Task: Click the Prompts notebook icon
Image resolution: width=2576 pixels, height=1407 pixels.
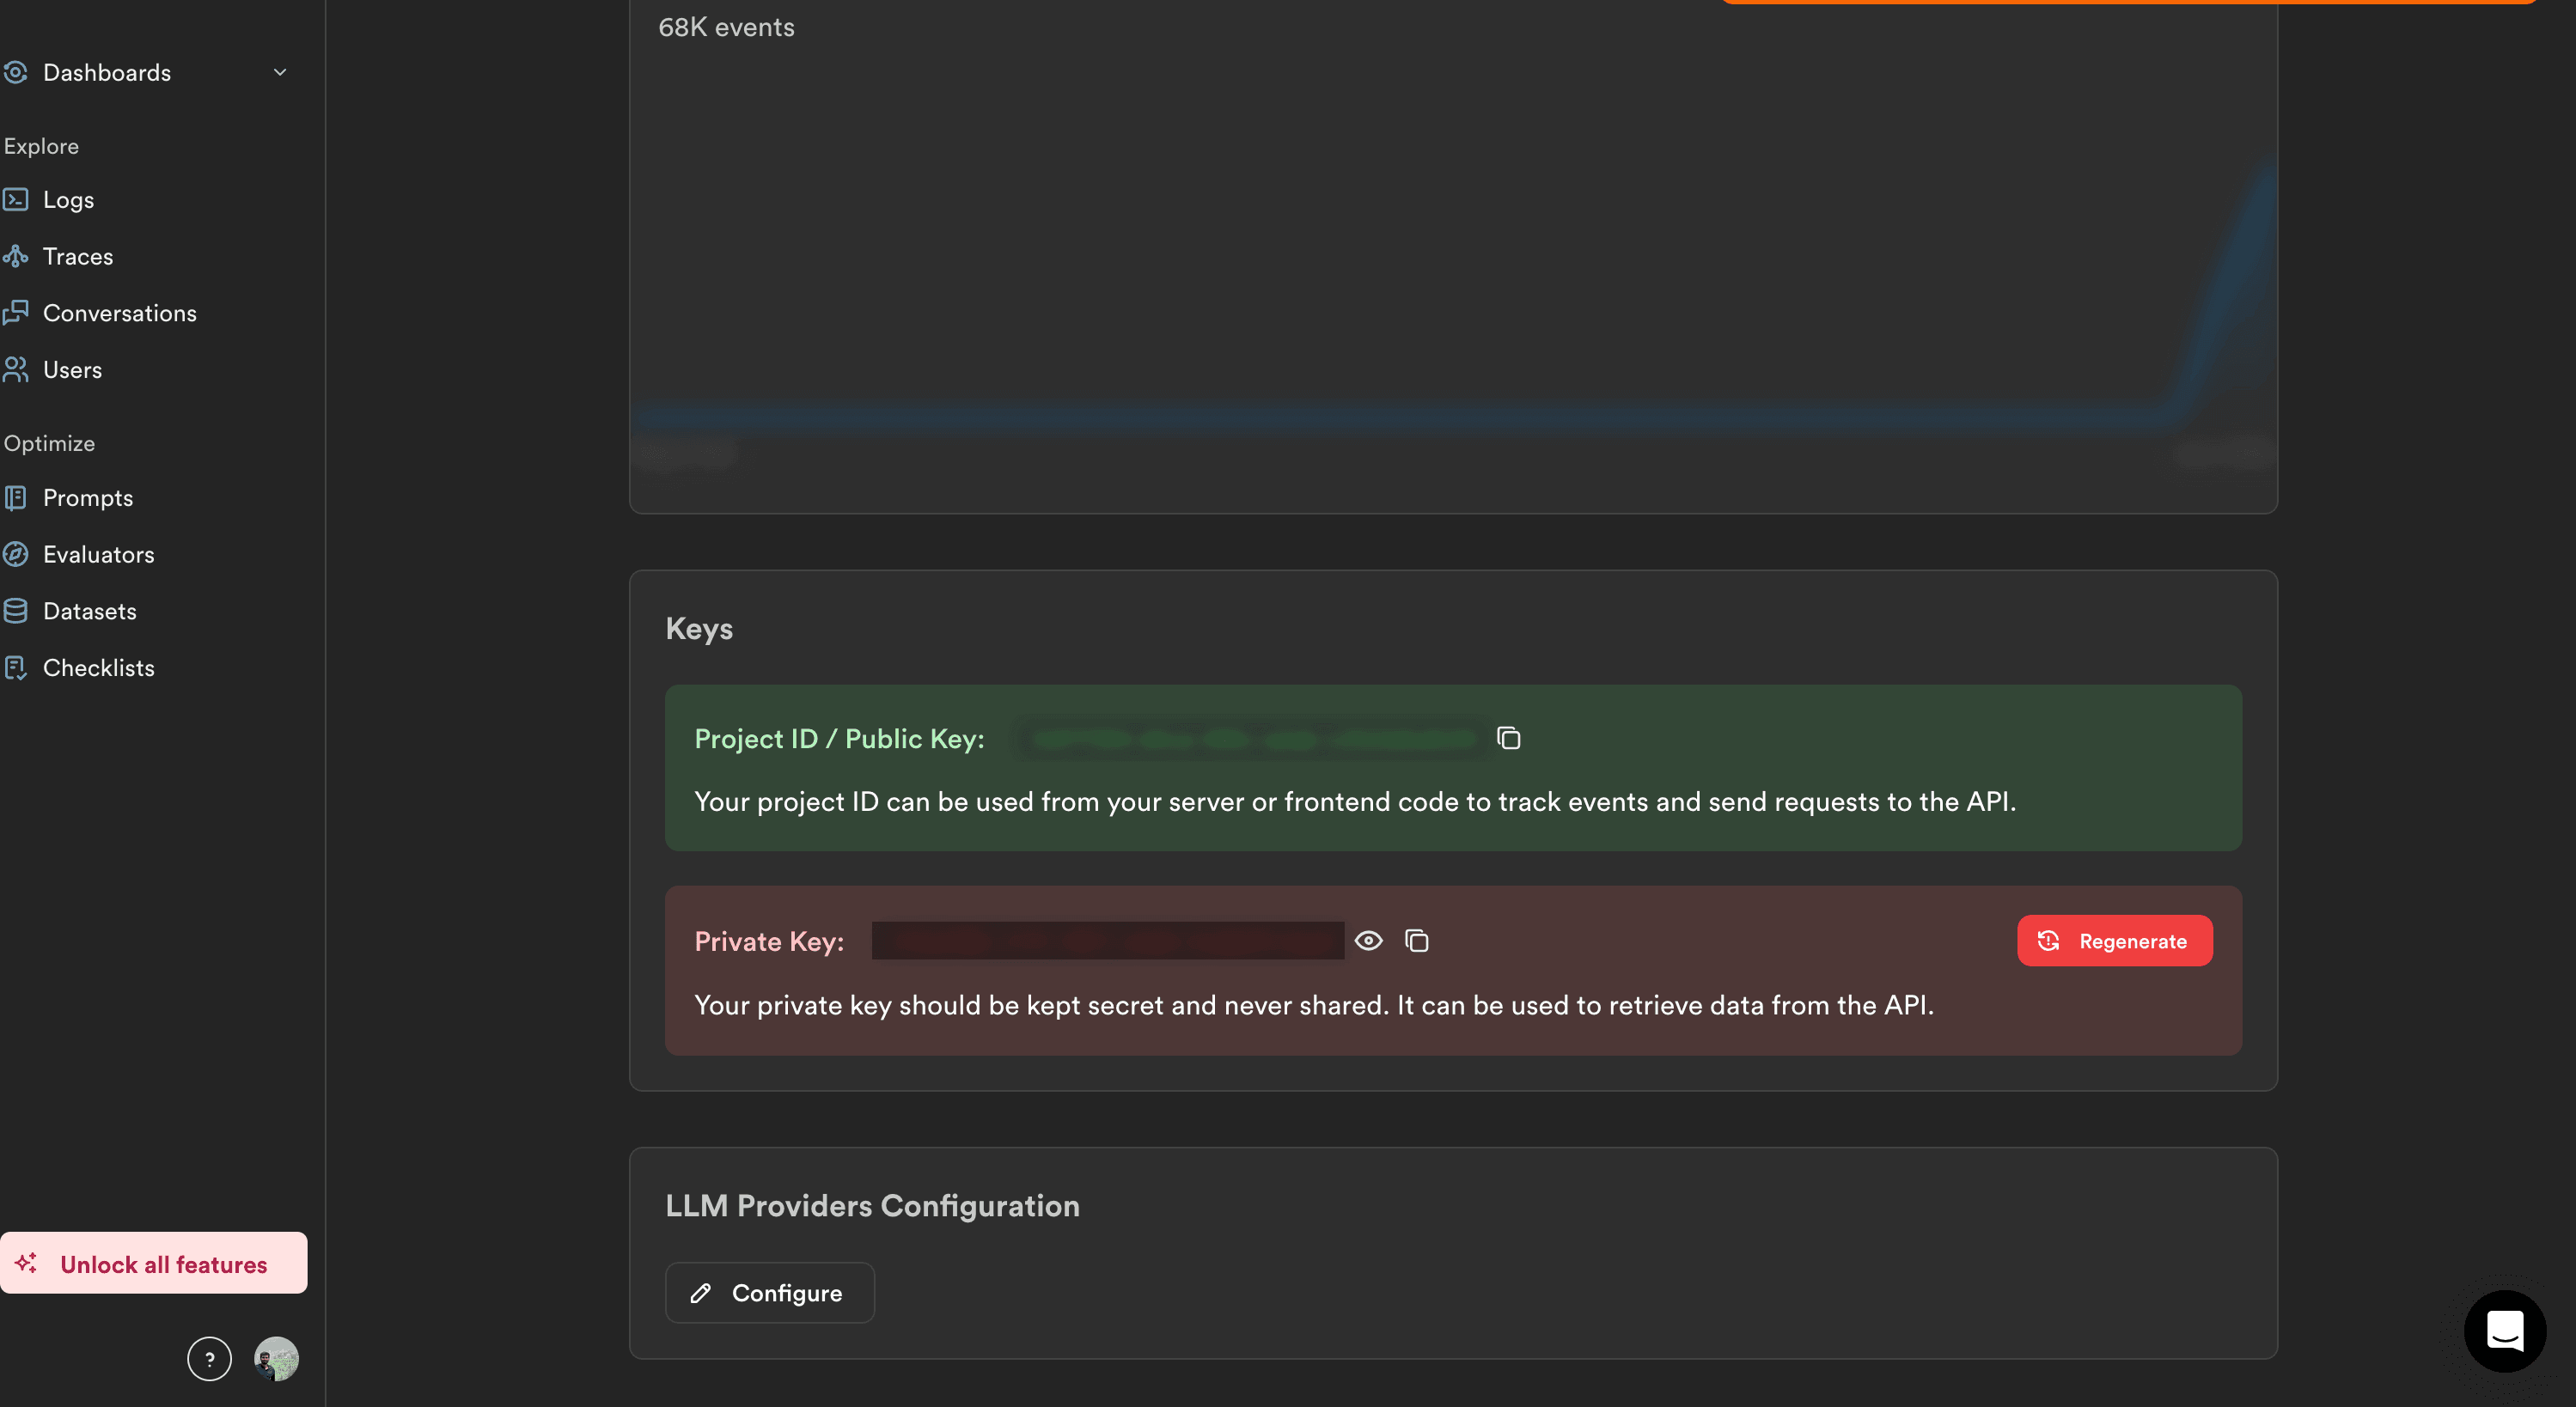Action: pyautogui.click(x=15, y=497)
